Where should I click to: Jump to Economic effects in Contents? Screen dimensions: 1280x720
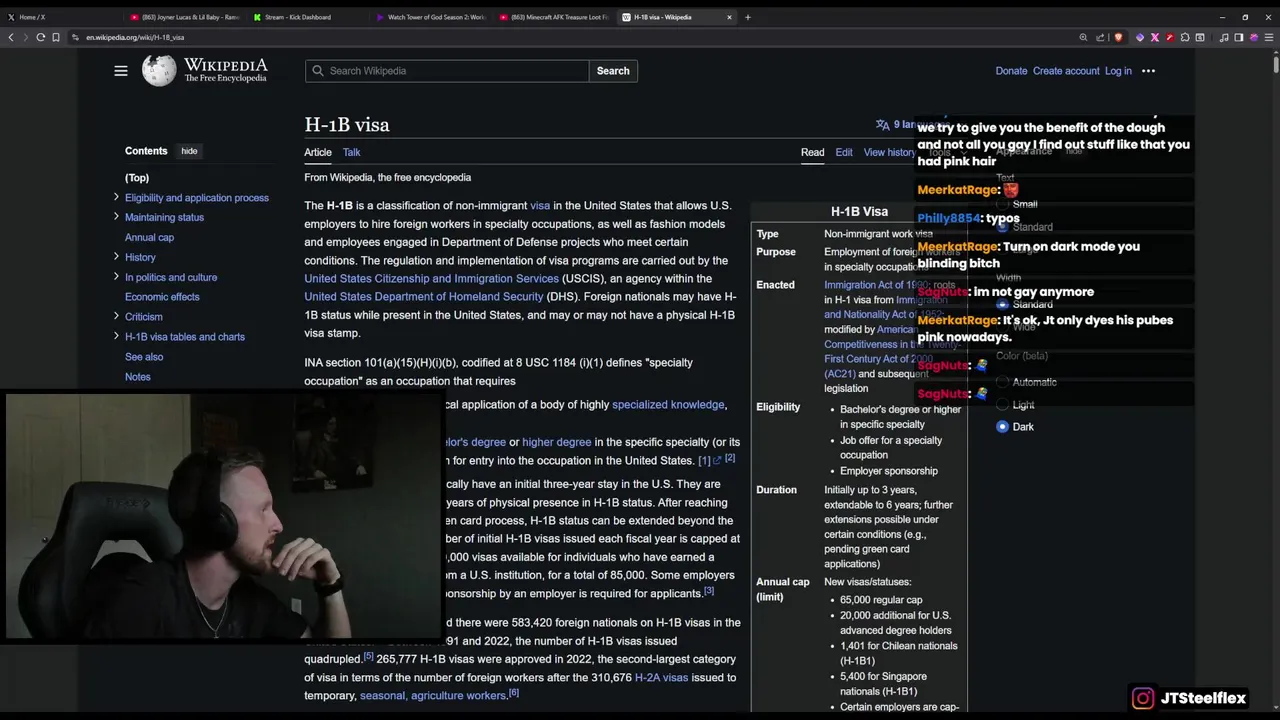(162, 296)
